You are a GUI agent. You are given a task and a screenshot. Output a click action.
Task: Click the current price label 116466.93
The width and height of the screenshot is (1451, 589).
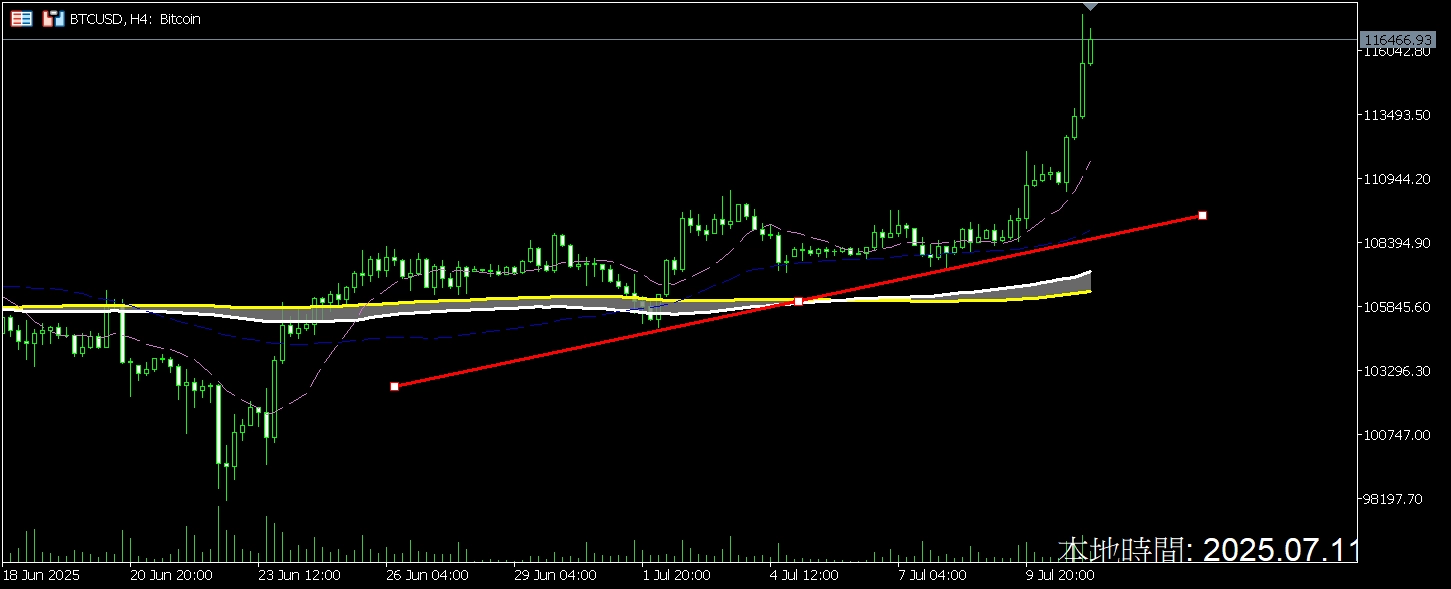point(1398,40)
